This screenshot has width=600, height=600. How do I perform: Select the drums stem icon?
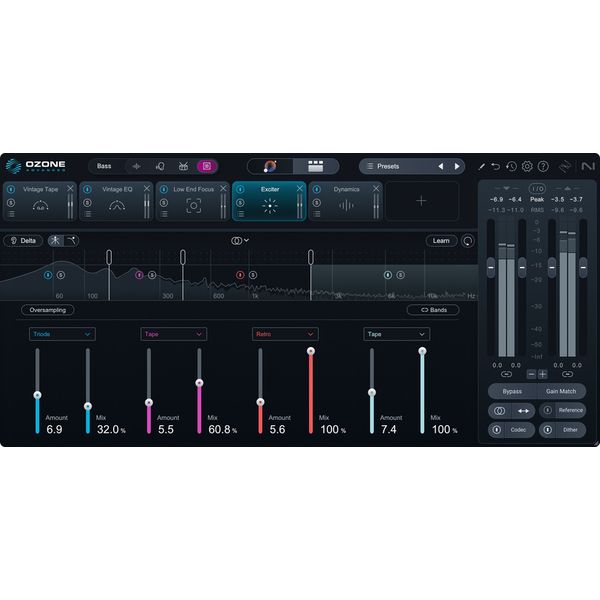coord(183,166)
